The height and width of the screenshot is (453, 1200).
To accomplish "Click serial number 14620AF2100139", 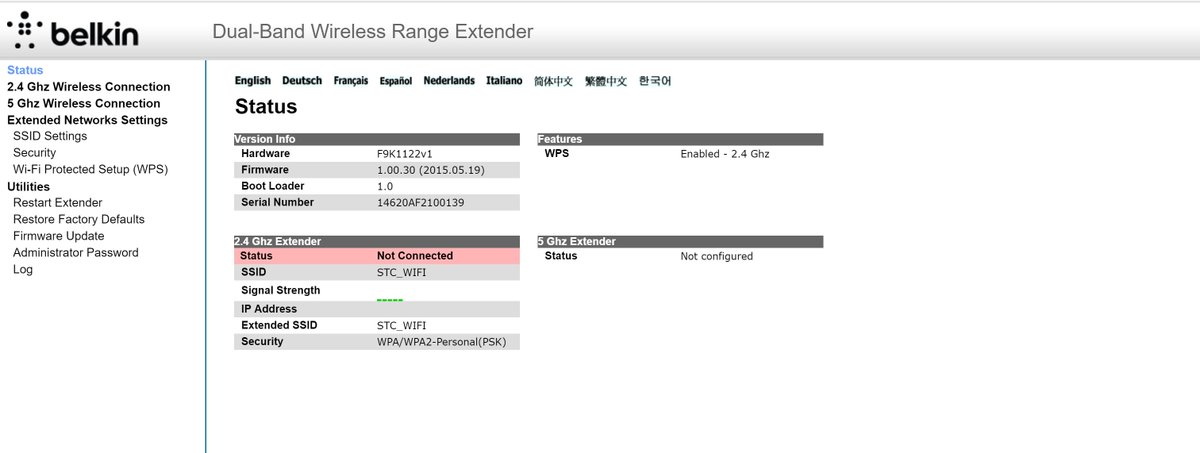I will (421, 203).
